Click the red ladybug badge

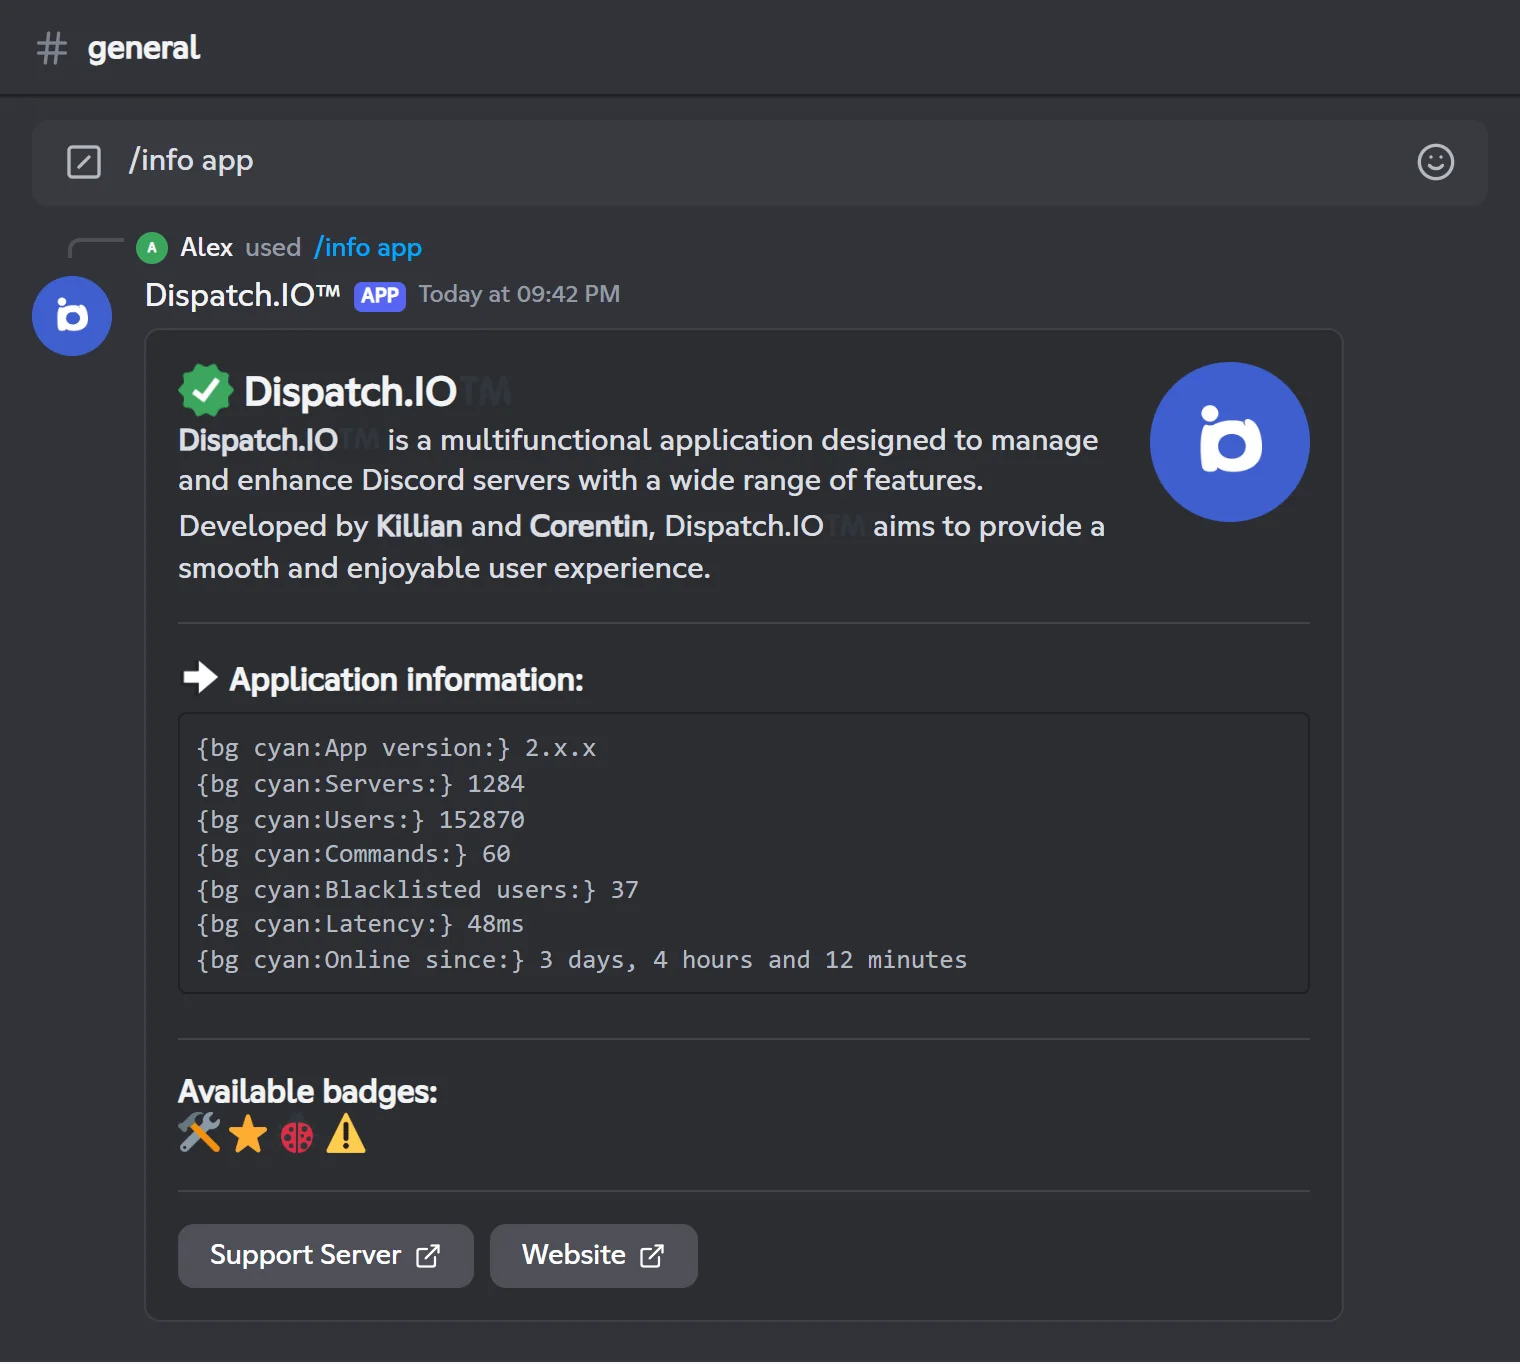coord(297,1134)
